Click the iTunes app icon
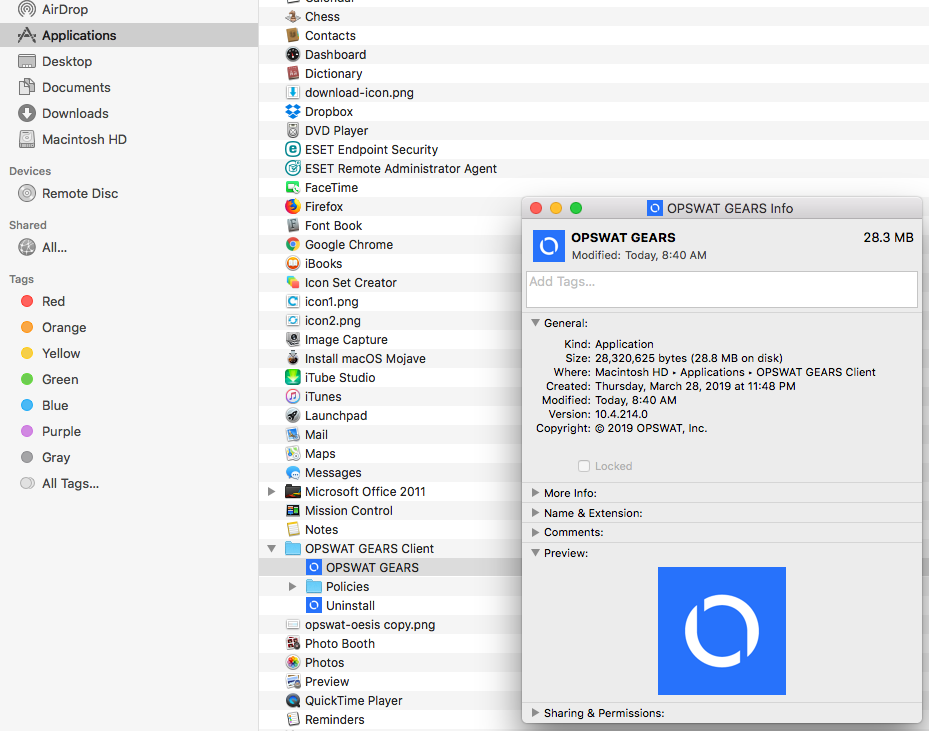This screenshot has width=929, height=731. click(x=293, y=396)
